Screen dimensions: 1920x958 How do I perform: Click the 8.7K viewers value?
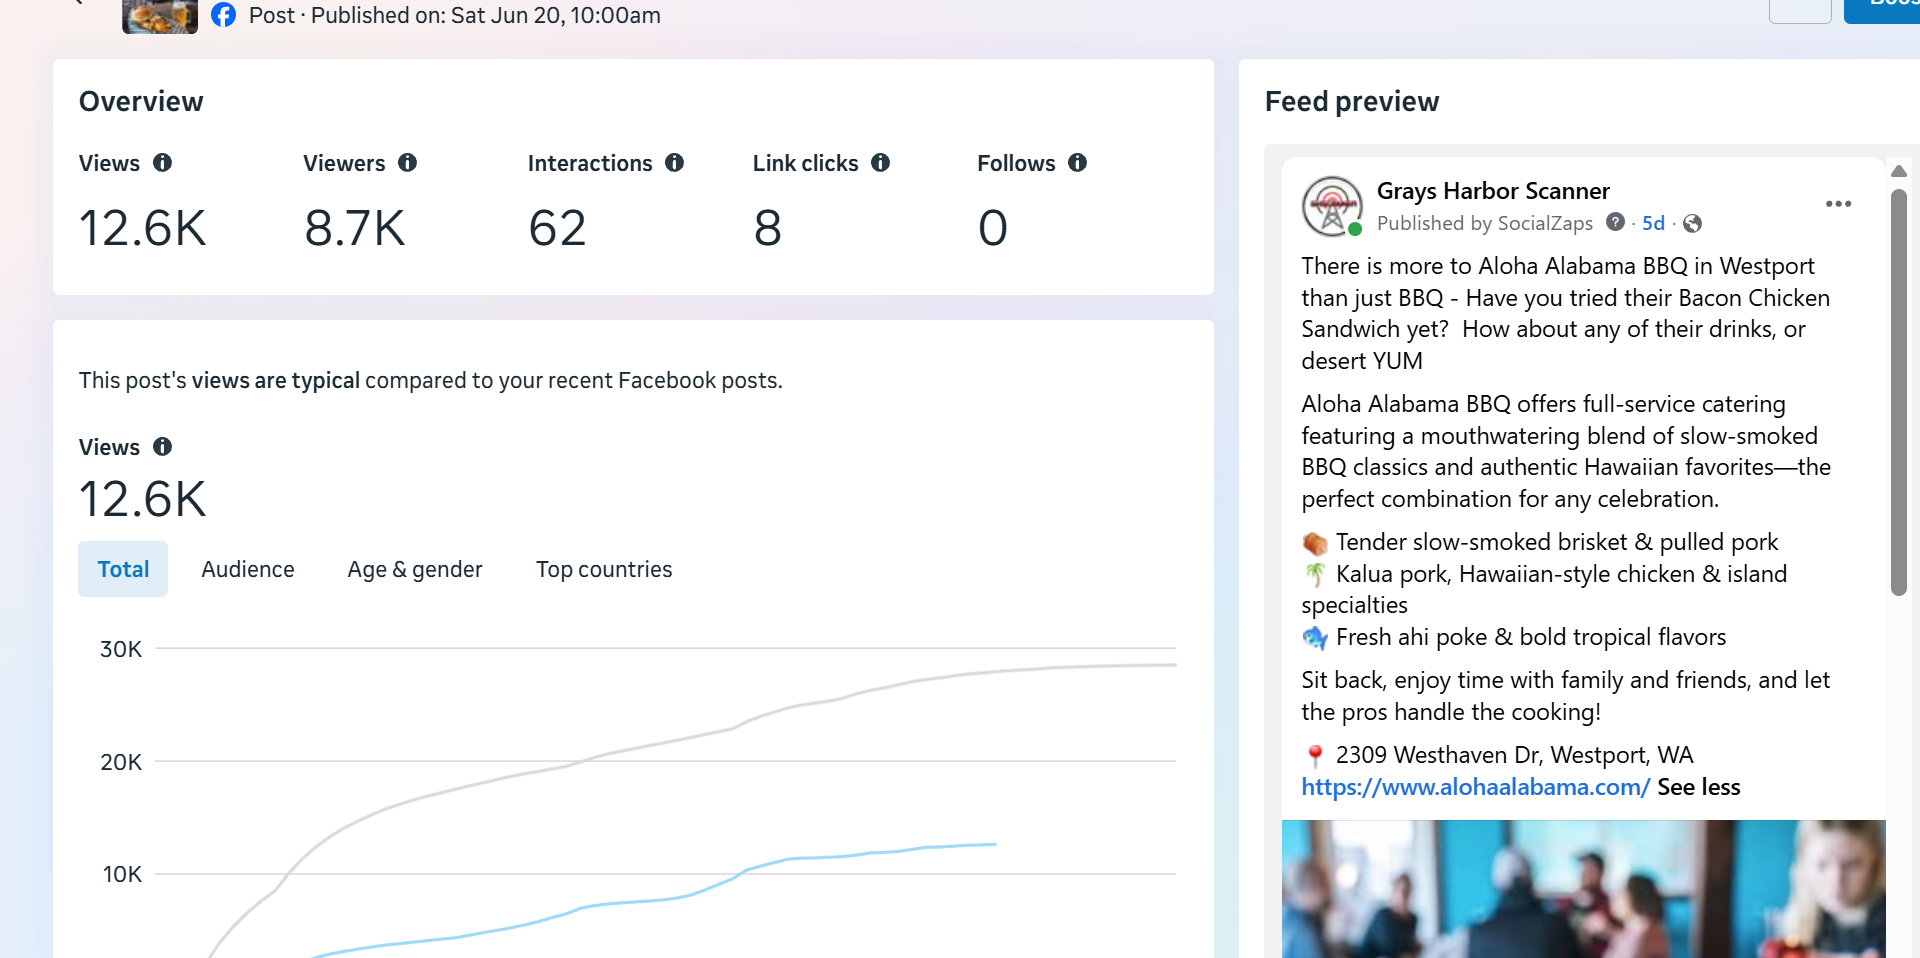click(x=355, y=228)
